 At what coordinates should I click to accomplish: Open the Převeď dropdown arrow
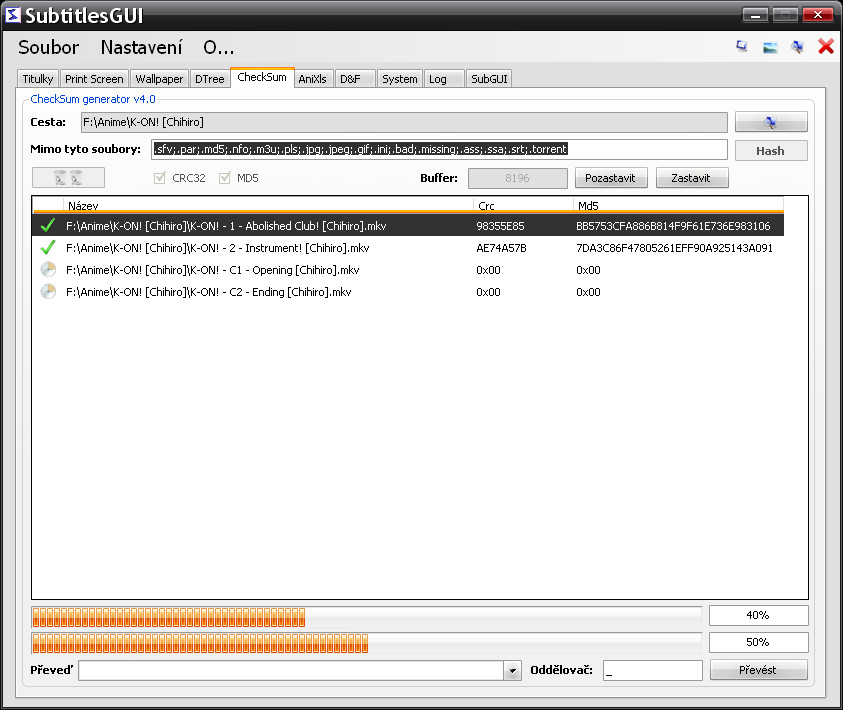pyautogui.click(x=512, y=670)
